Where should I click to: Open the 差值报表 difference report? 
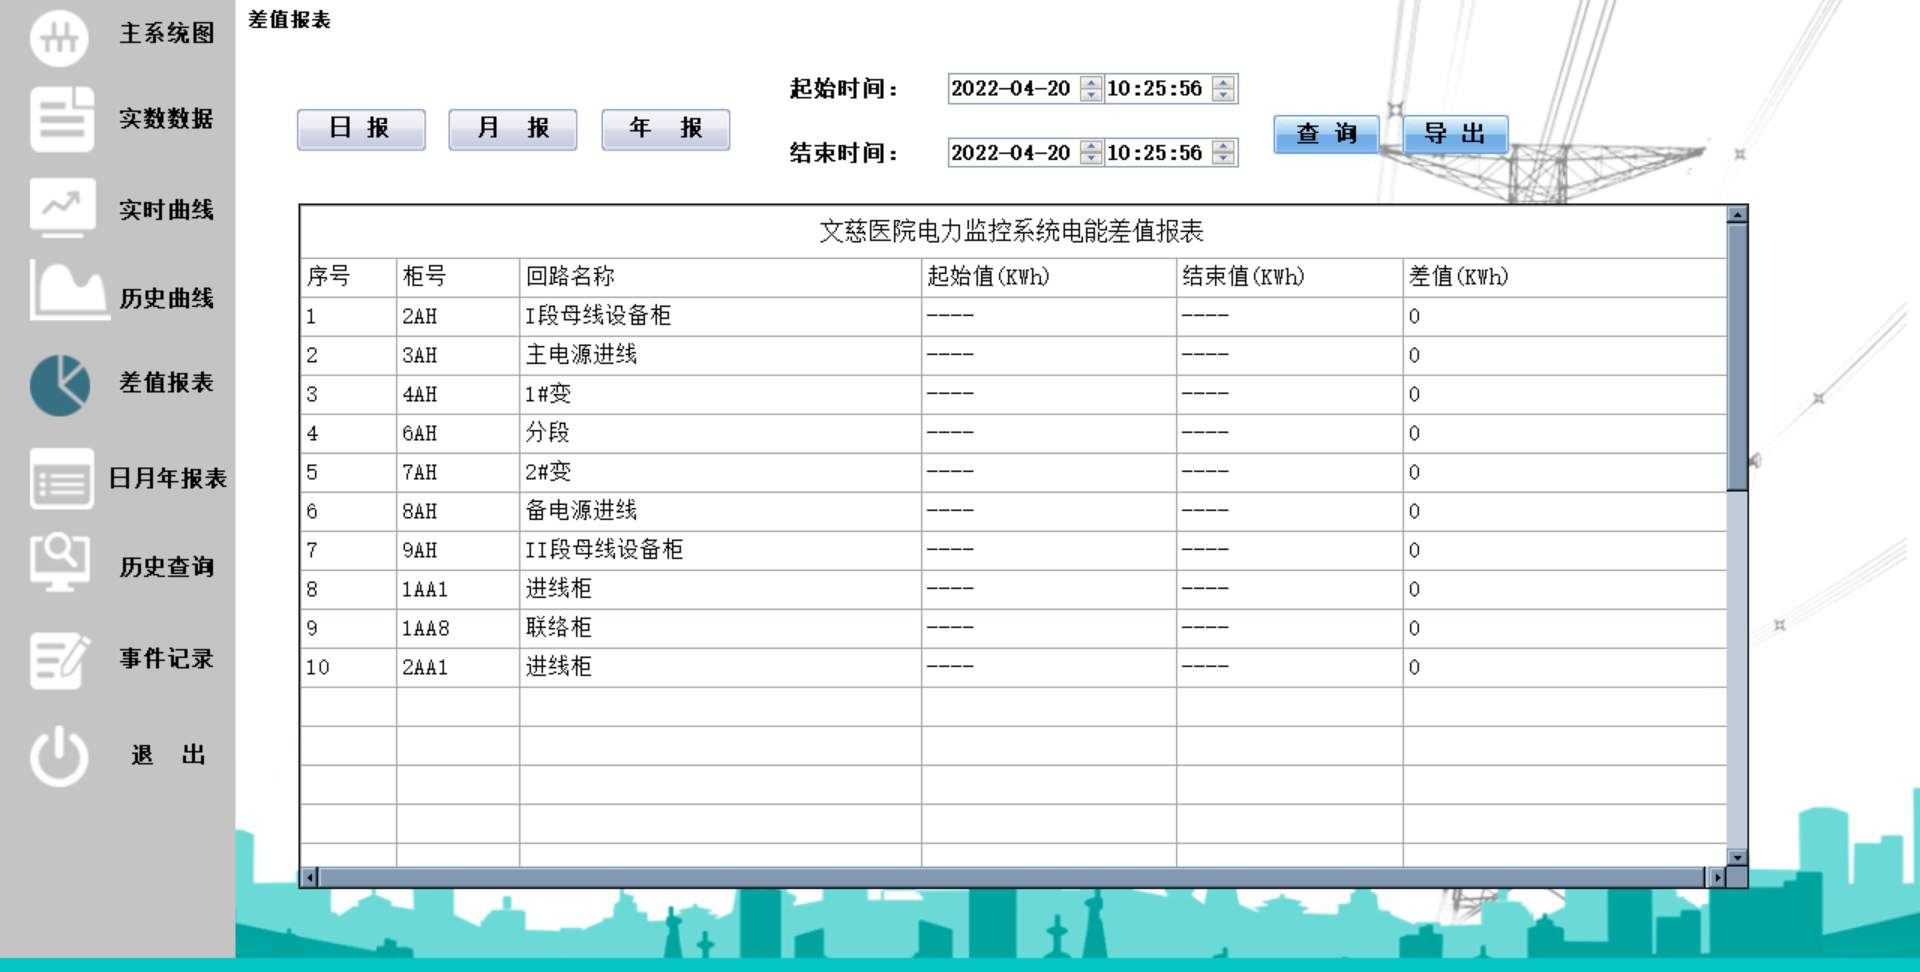pos(120,384)
